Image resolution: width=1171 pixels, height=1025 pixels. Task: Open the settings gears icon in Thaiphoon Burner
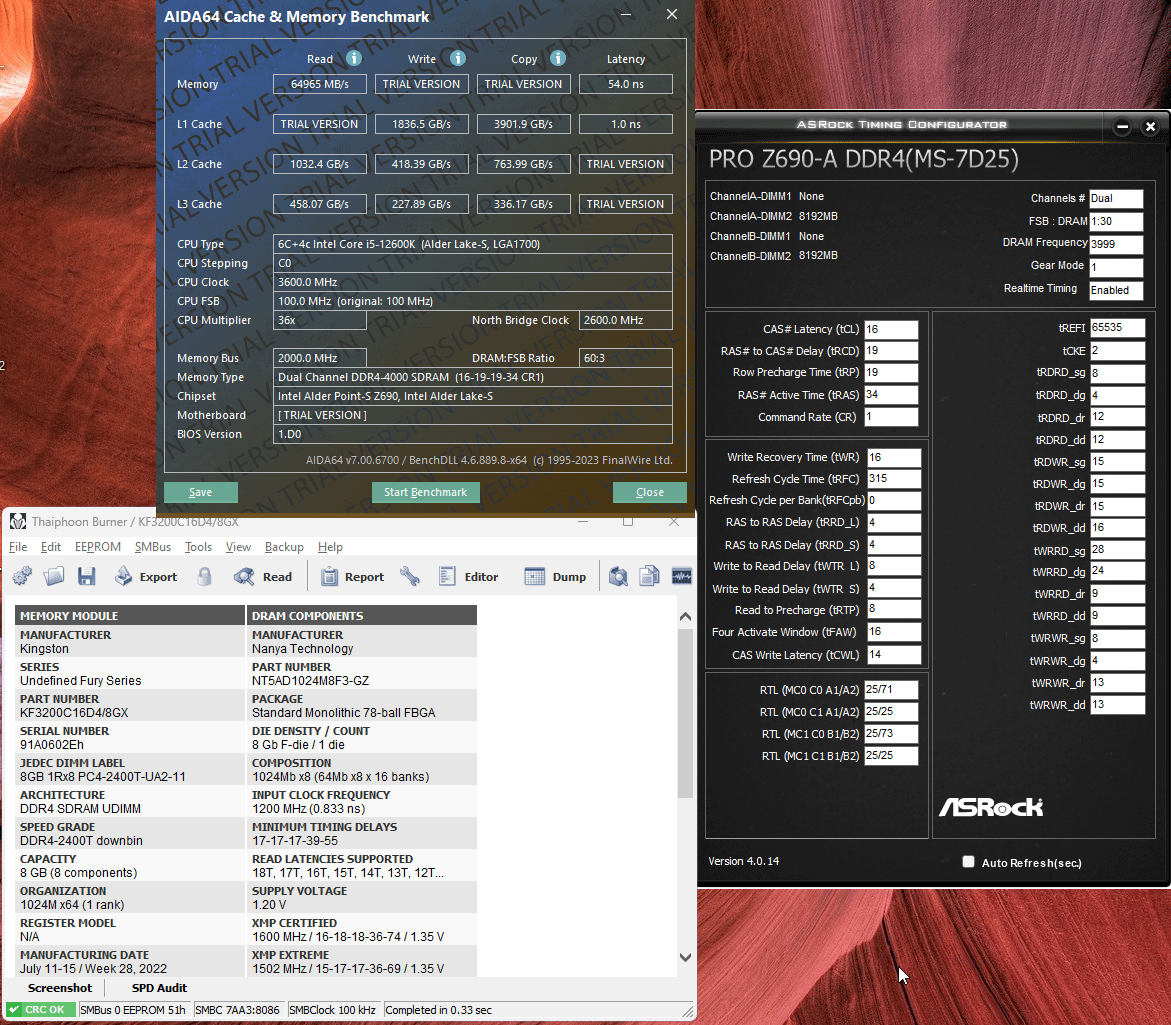click(x=22, y=576)
